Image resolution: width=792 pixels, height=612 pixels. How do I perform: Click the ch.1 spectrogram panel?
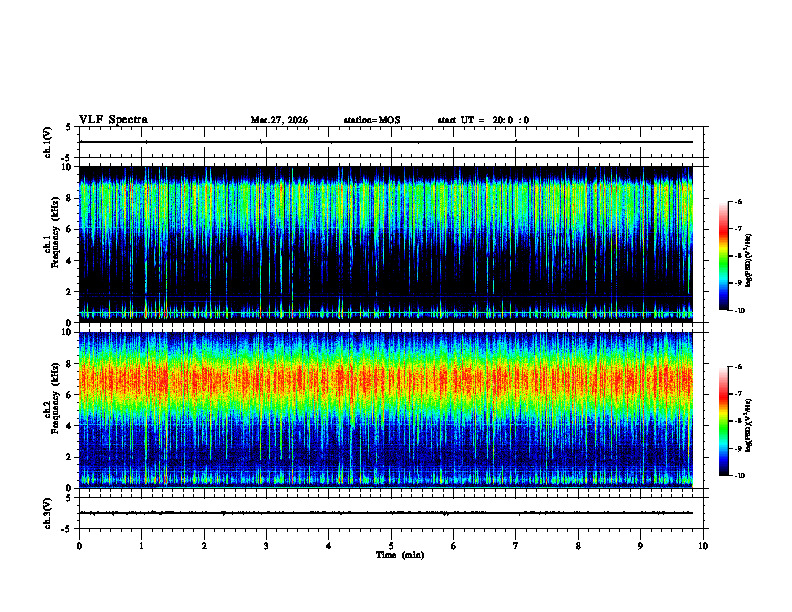pos(385,244)
